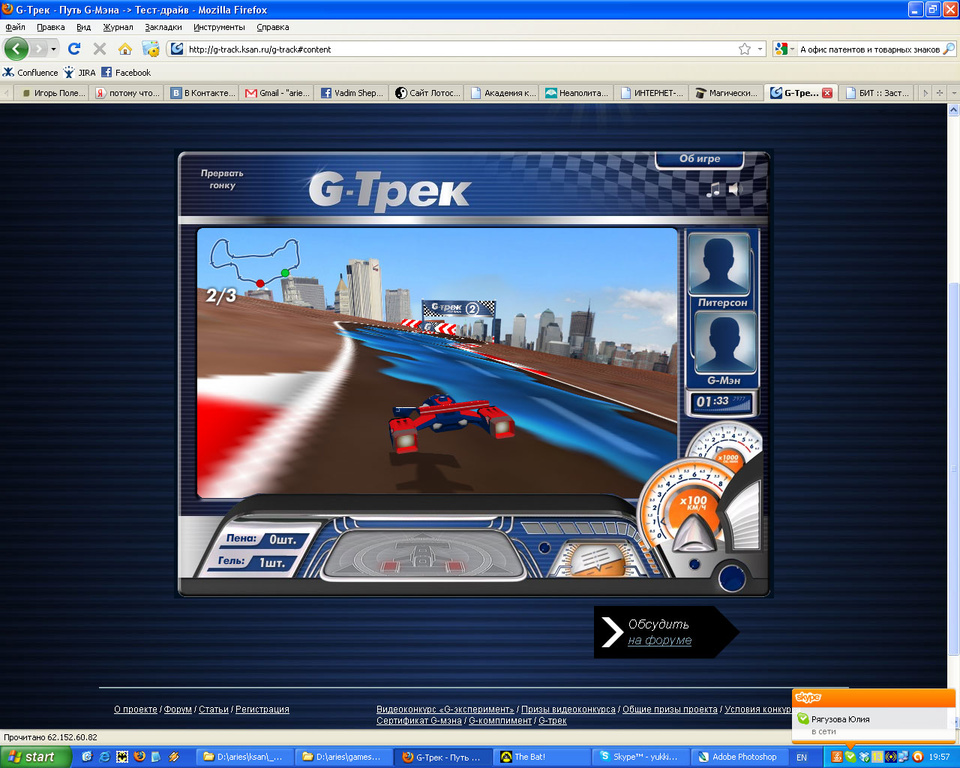
Task: Select the Firefox bookmark star in address bar
Action: point(747,48)
